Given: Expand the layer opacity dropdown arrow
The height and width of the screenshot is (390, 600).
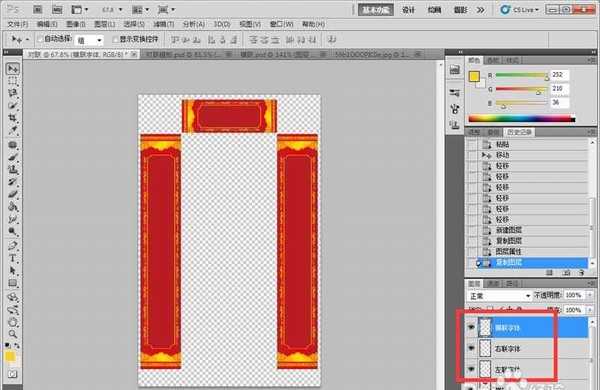Looking at the screenshot, I should tap(590, 295).
